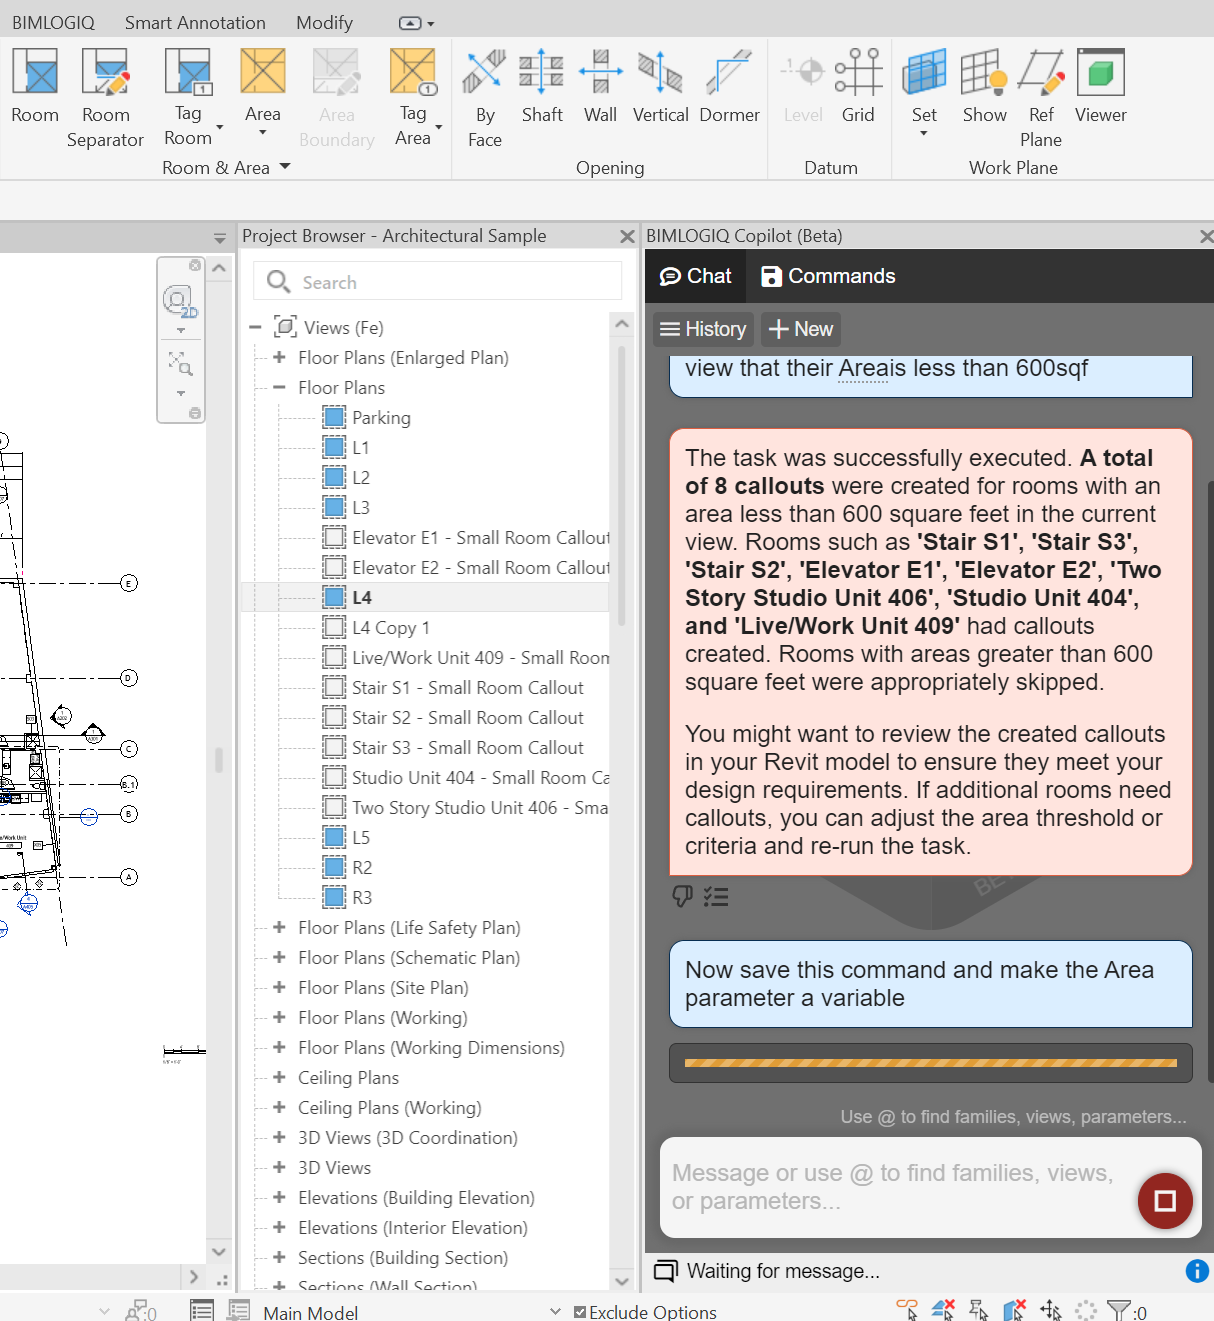Toggle the Exclude Options checkbox
The height and width of the screenshot is (1321, 1214).
(x=580, y=1312)
